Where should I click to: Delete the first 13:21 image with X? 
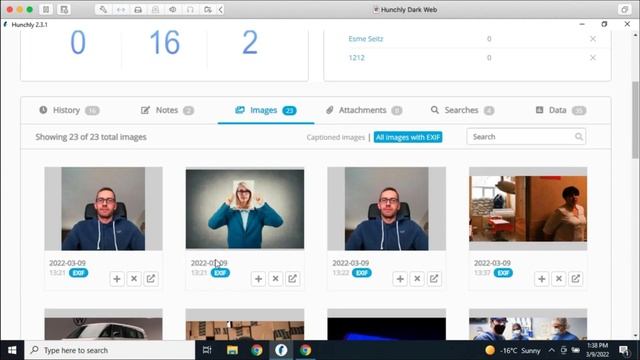coord(134,279)
